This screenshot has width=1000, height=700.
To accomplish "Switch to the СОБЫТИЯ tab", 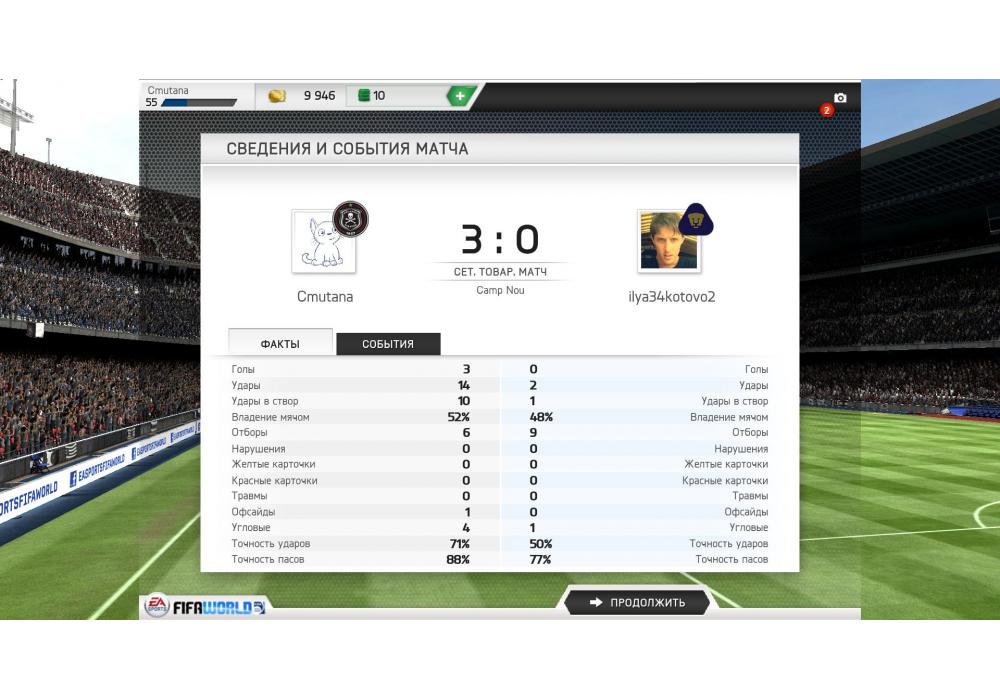I will tap(388, 344).
